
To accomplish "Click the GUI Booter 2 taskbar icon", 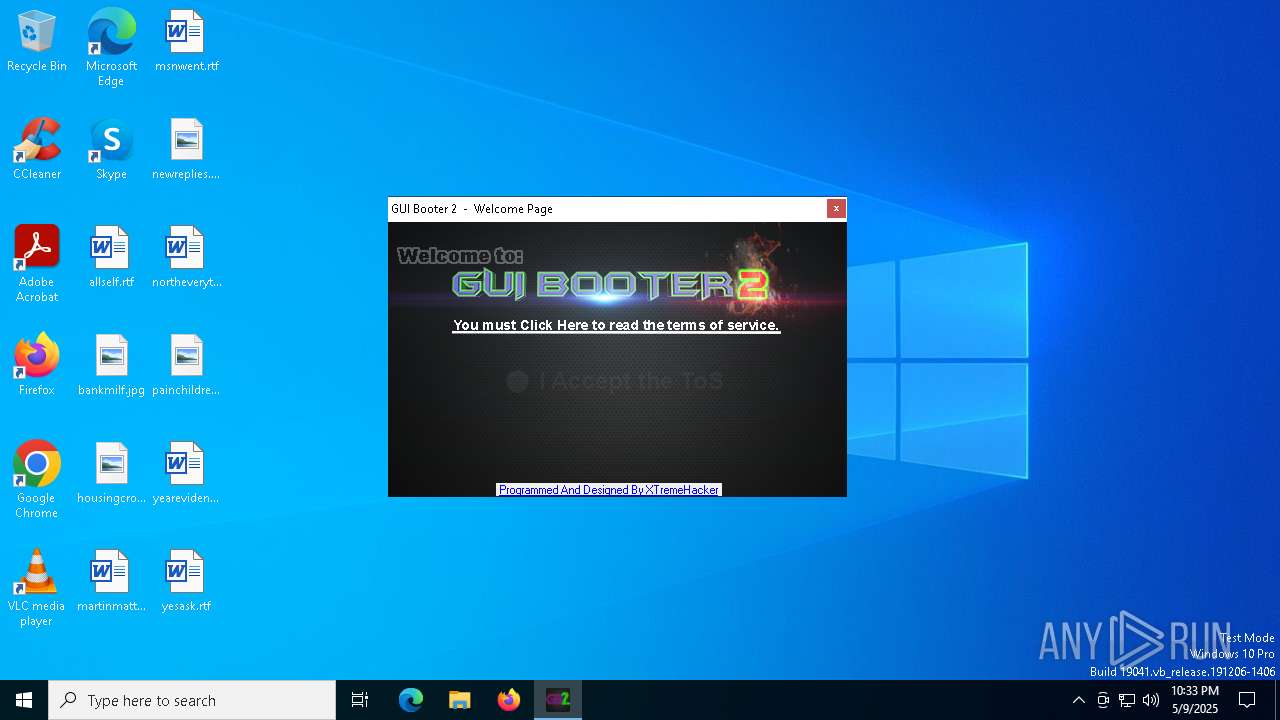I will (x=558, y=700).
